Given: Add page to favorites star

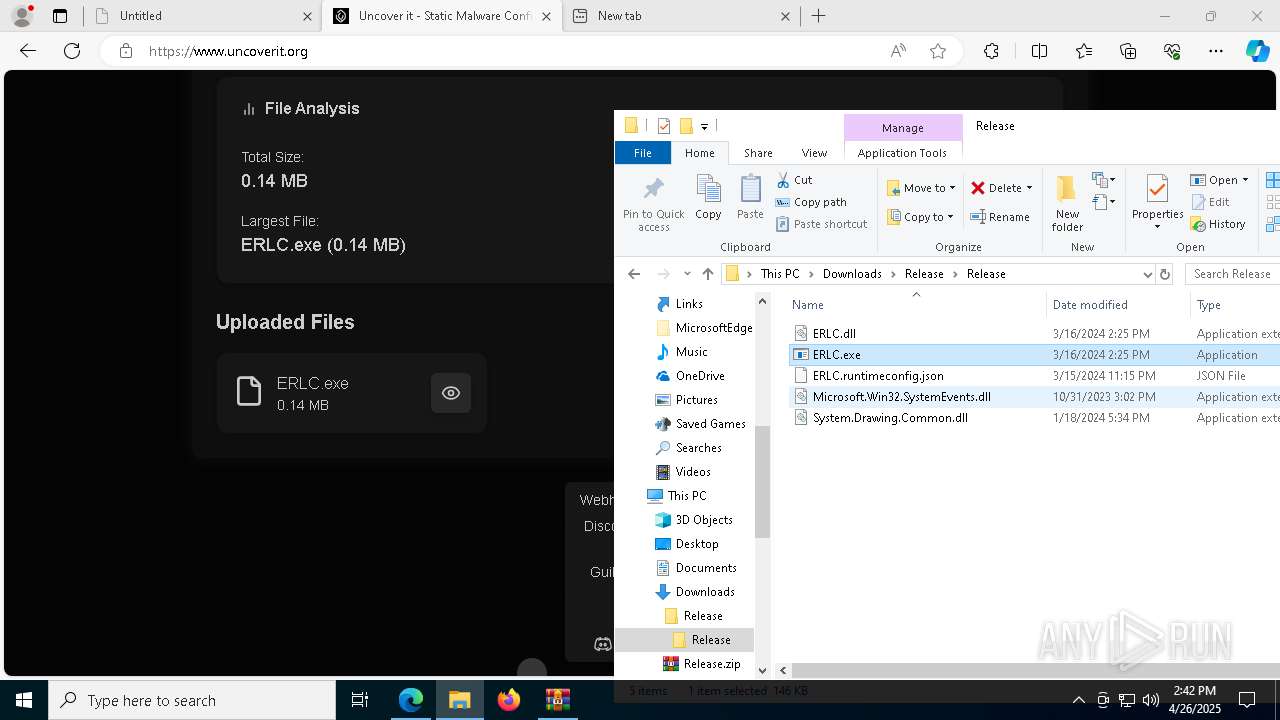Looking at the screenshot, I should point(938,51).
